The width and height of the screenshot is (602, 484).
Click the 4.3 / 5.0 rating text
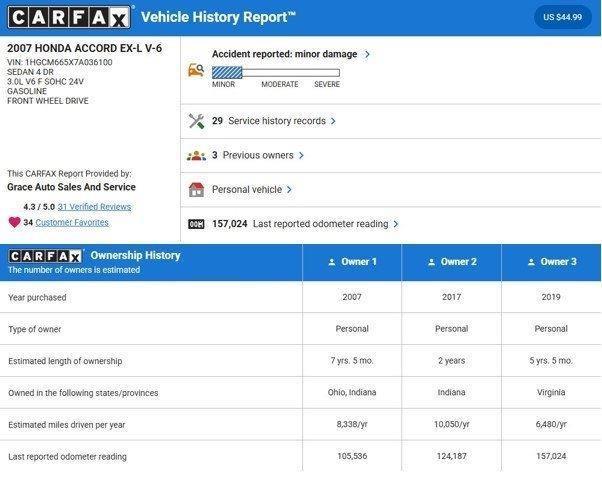[39, 207]
